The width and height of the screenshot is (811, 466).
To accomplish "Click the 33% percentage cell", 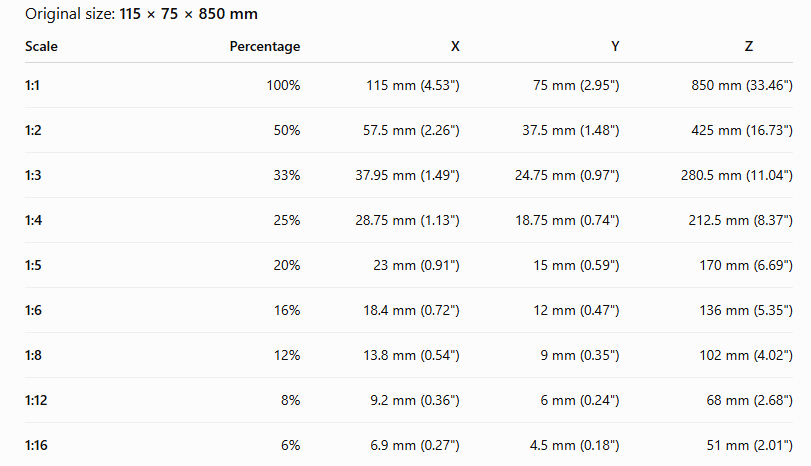I will pyautogui.click(x=287, y=175).
